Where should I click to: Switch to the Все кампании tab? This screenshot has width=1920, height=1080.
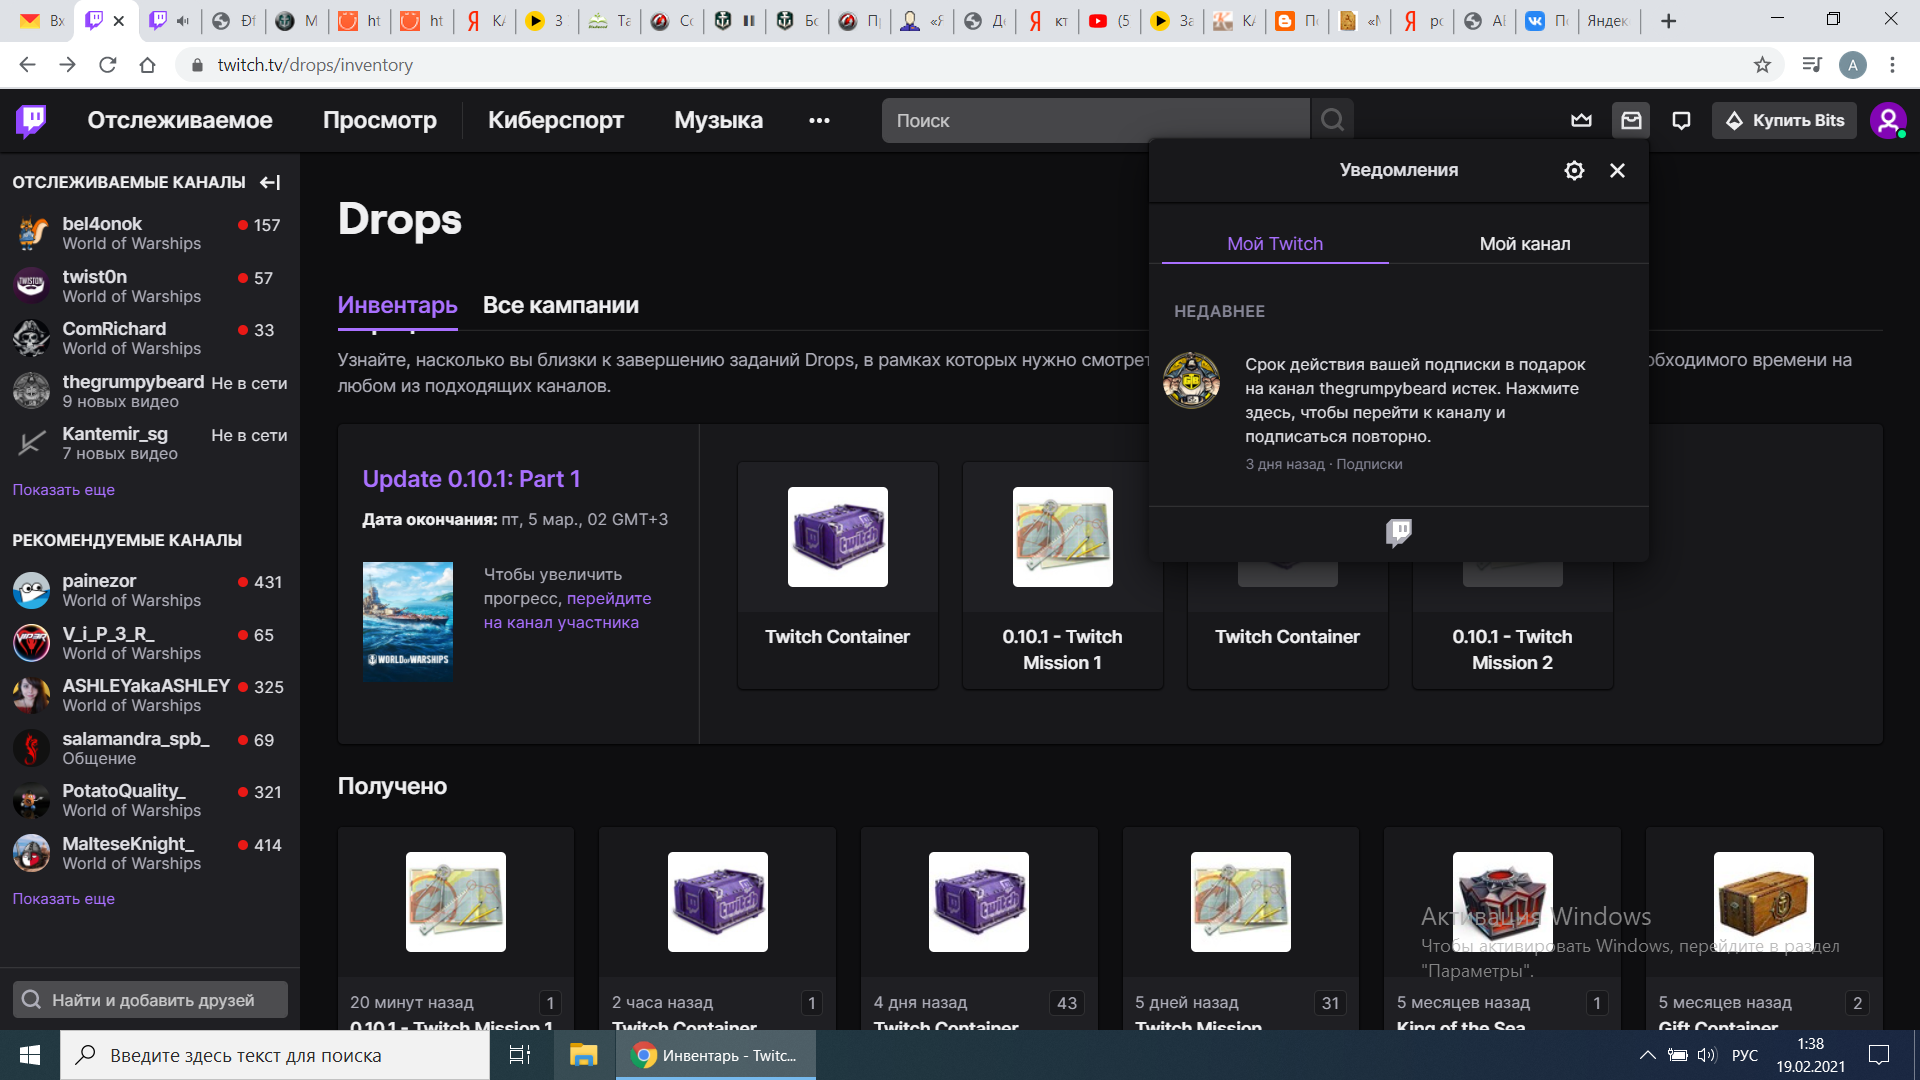pos(560,305)
